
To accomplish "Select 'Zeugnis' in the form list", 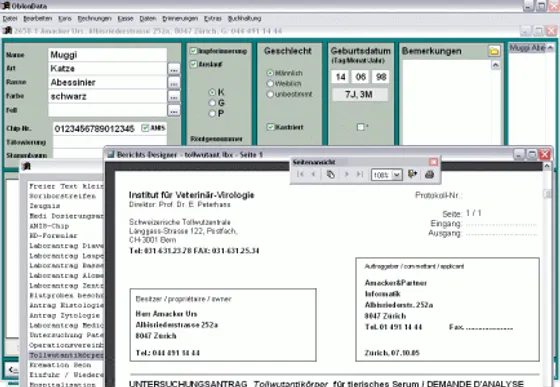I will 45,206.
